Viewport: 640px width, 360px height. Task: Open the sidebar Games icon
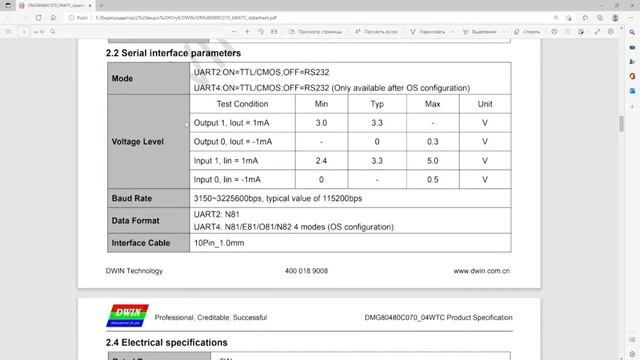[x=632, y=62]
